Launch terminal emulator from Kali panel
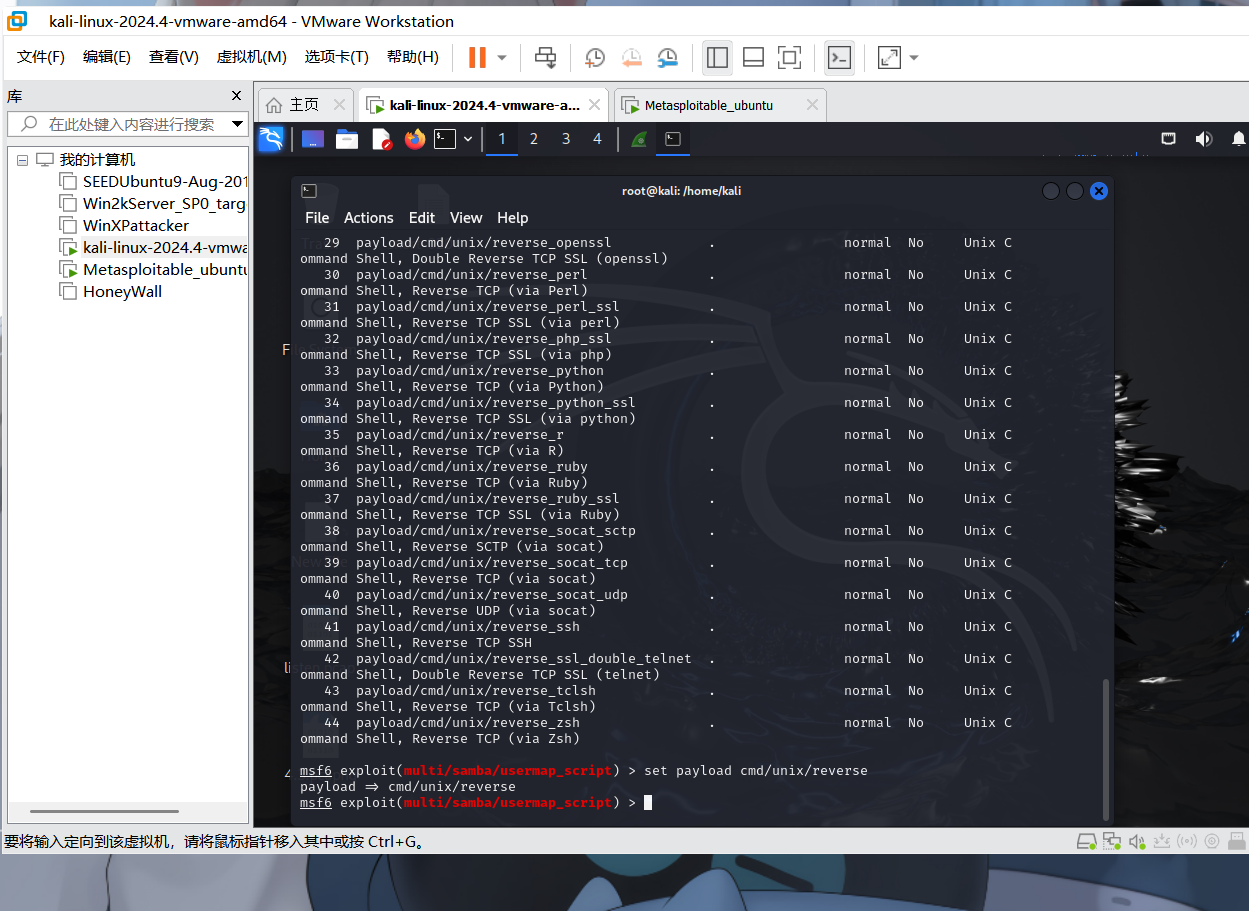Screen dimensions: 1249x911 (445, 139)
